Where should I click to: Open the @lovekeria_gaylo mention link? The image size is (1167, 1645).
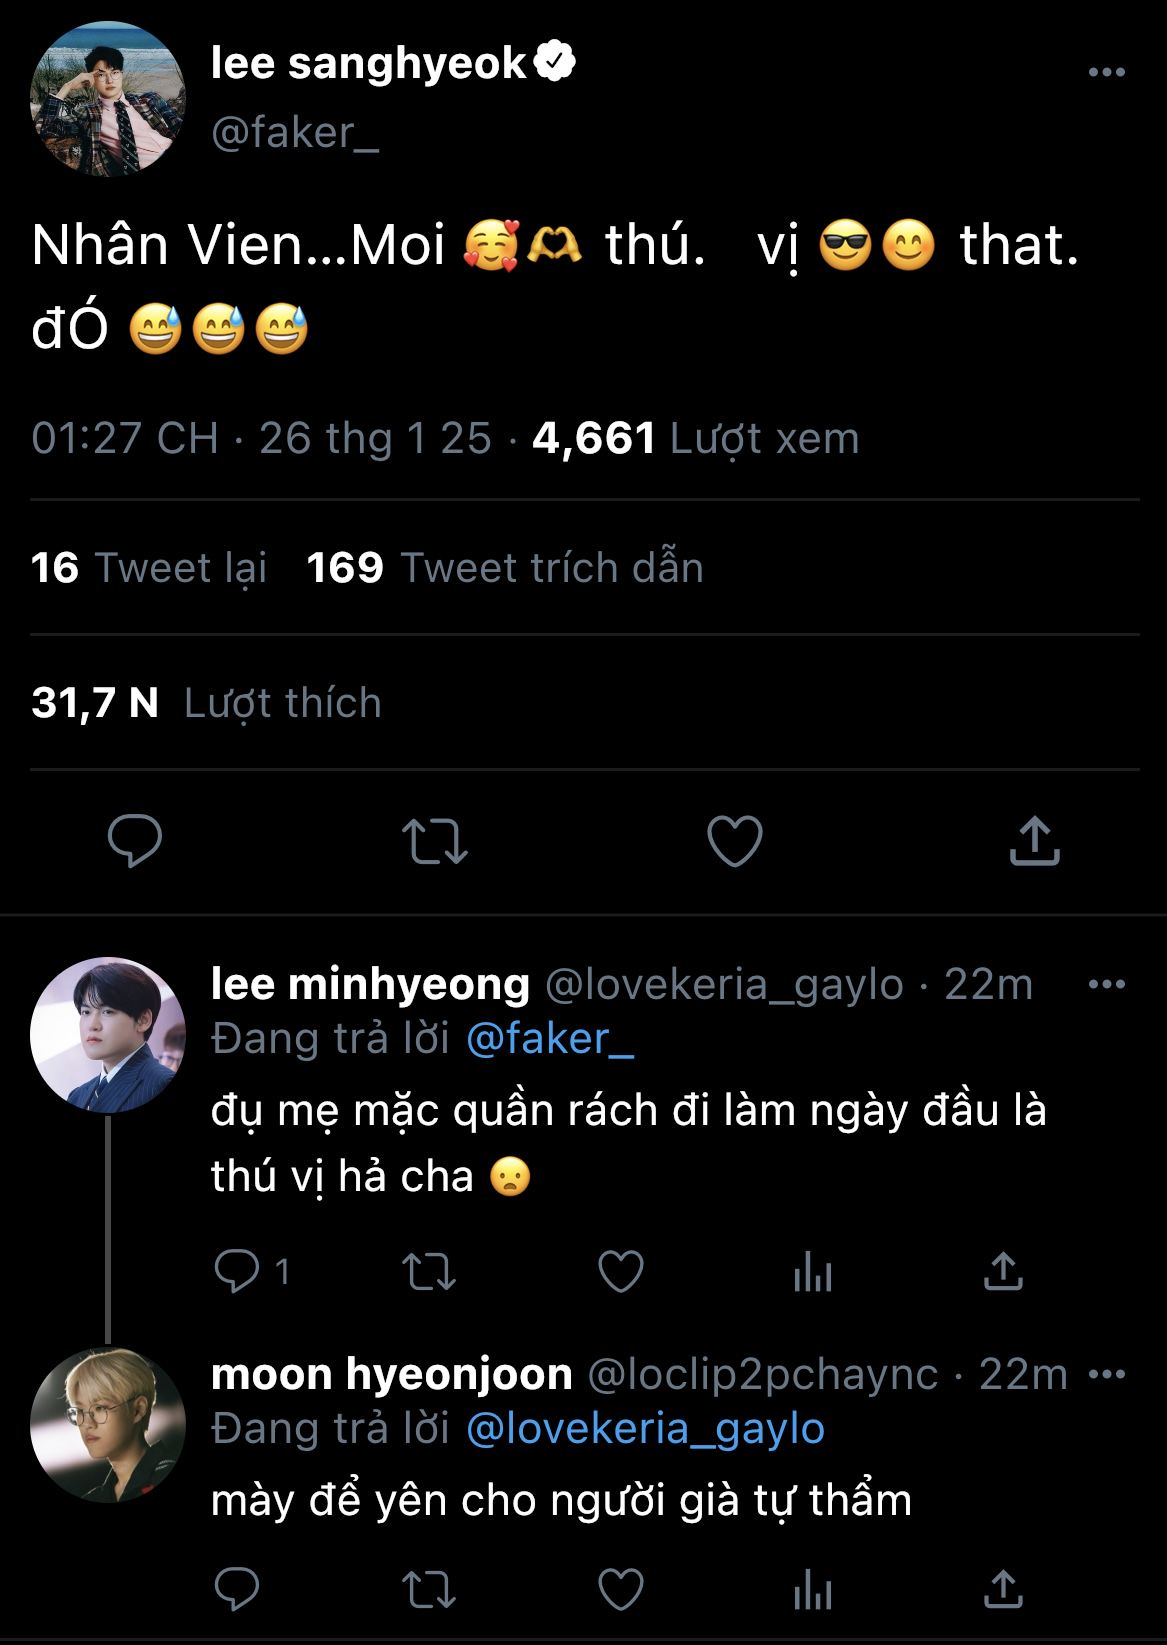pyautogui.click(x=645, y=1429)
